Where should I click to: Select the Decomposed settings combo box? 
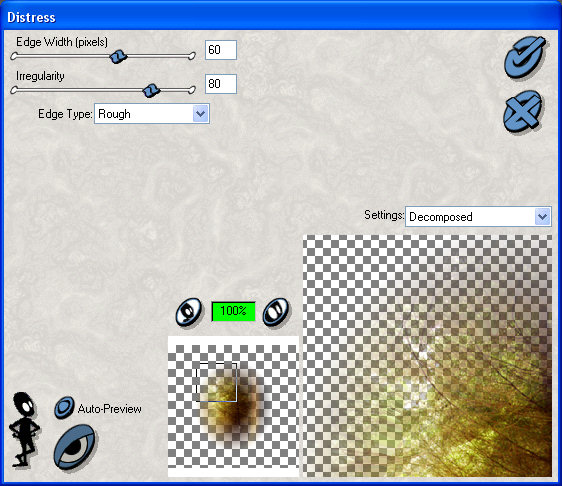coord(478,216)
